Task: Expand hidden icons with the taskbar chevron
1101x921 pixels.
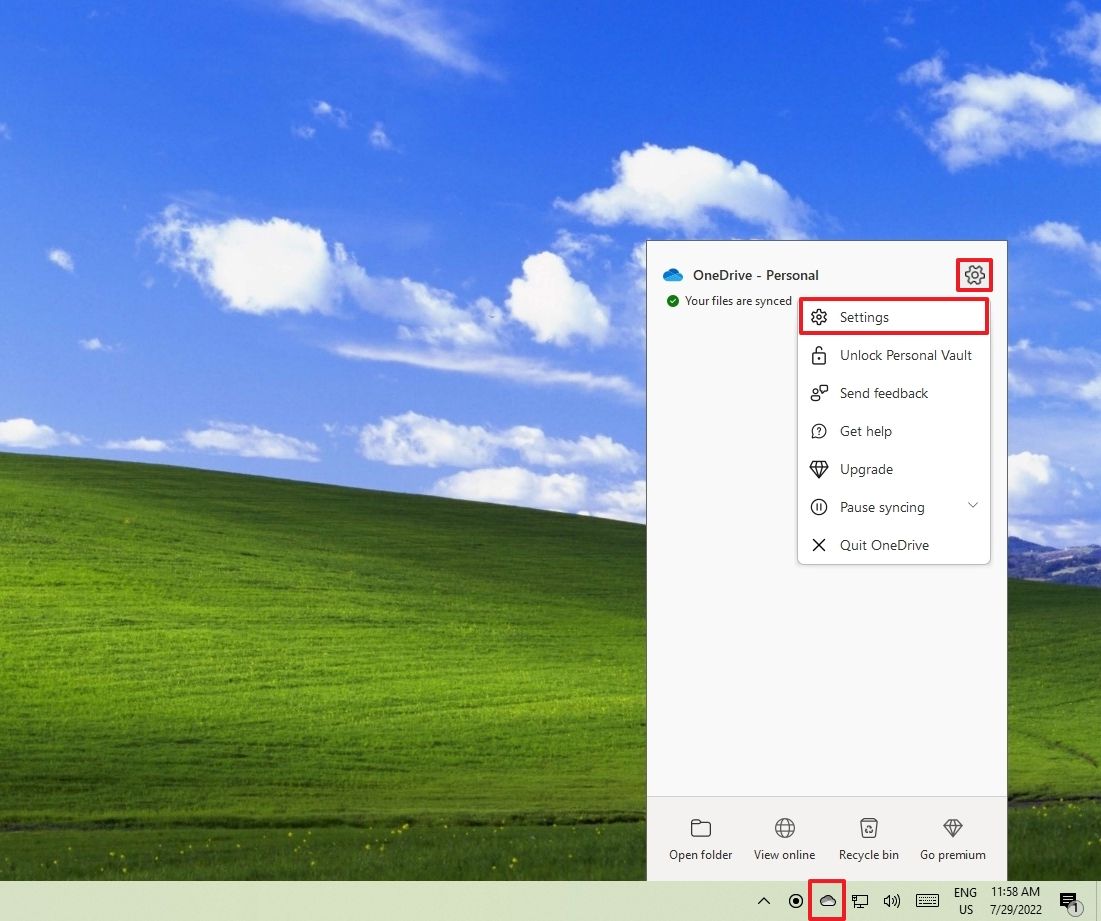Action: [764, 900]
